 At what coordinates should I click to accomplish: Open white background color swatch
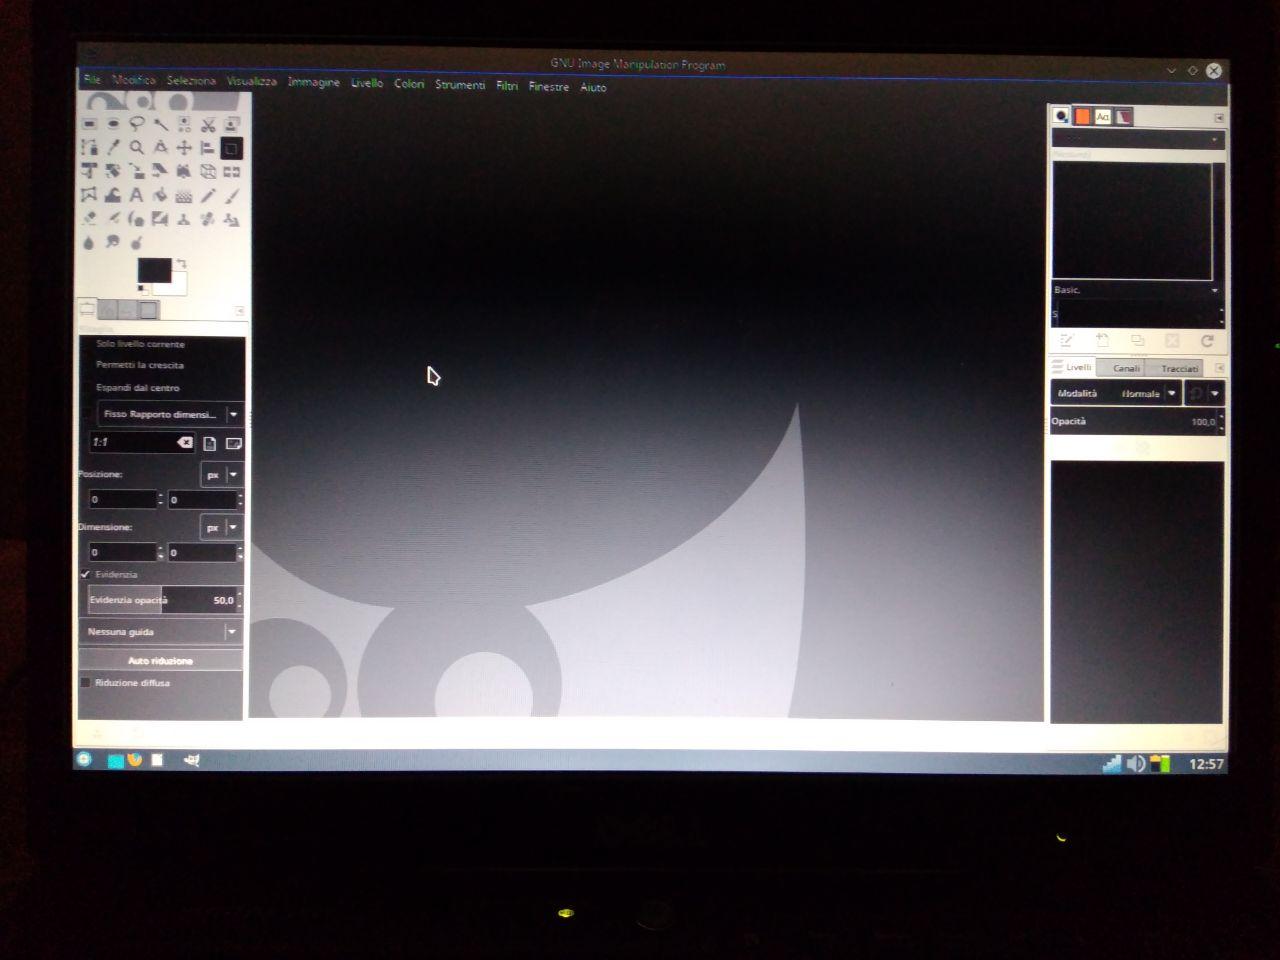point(176,285)
